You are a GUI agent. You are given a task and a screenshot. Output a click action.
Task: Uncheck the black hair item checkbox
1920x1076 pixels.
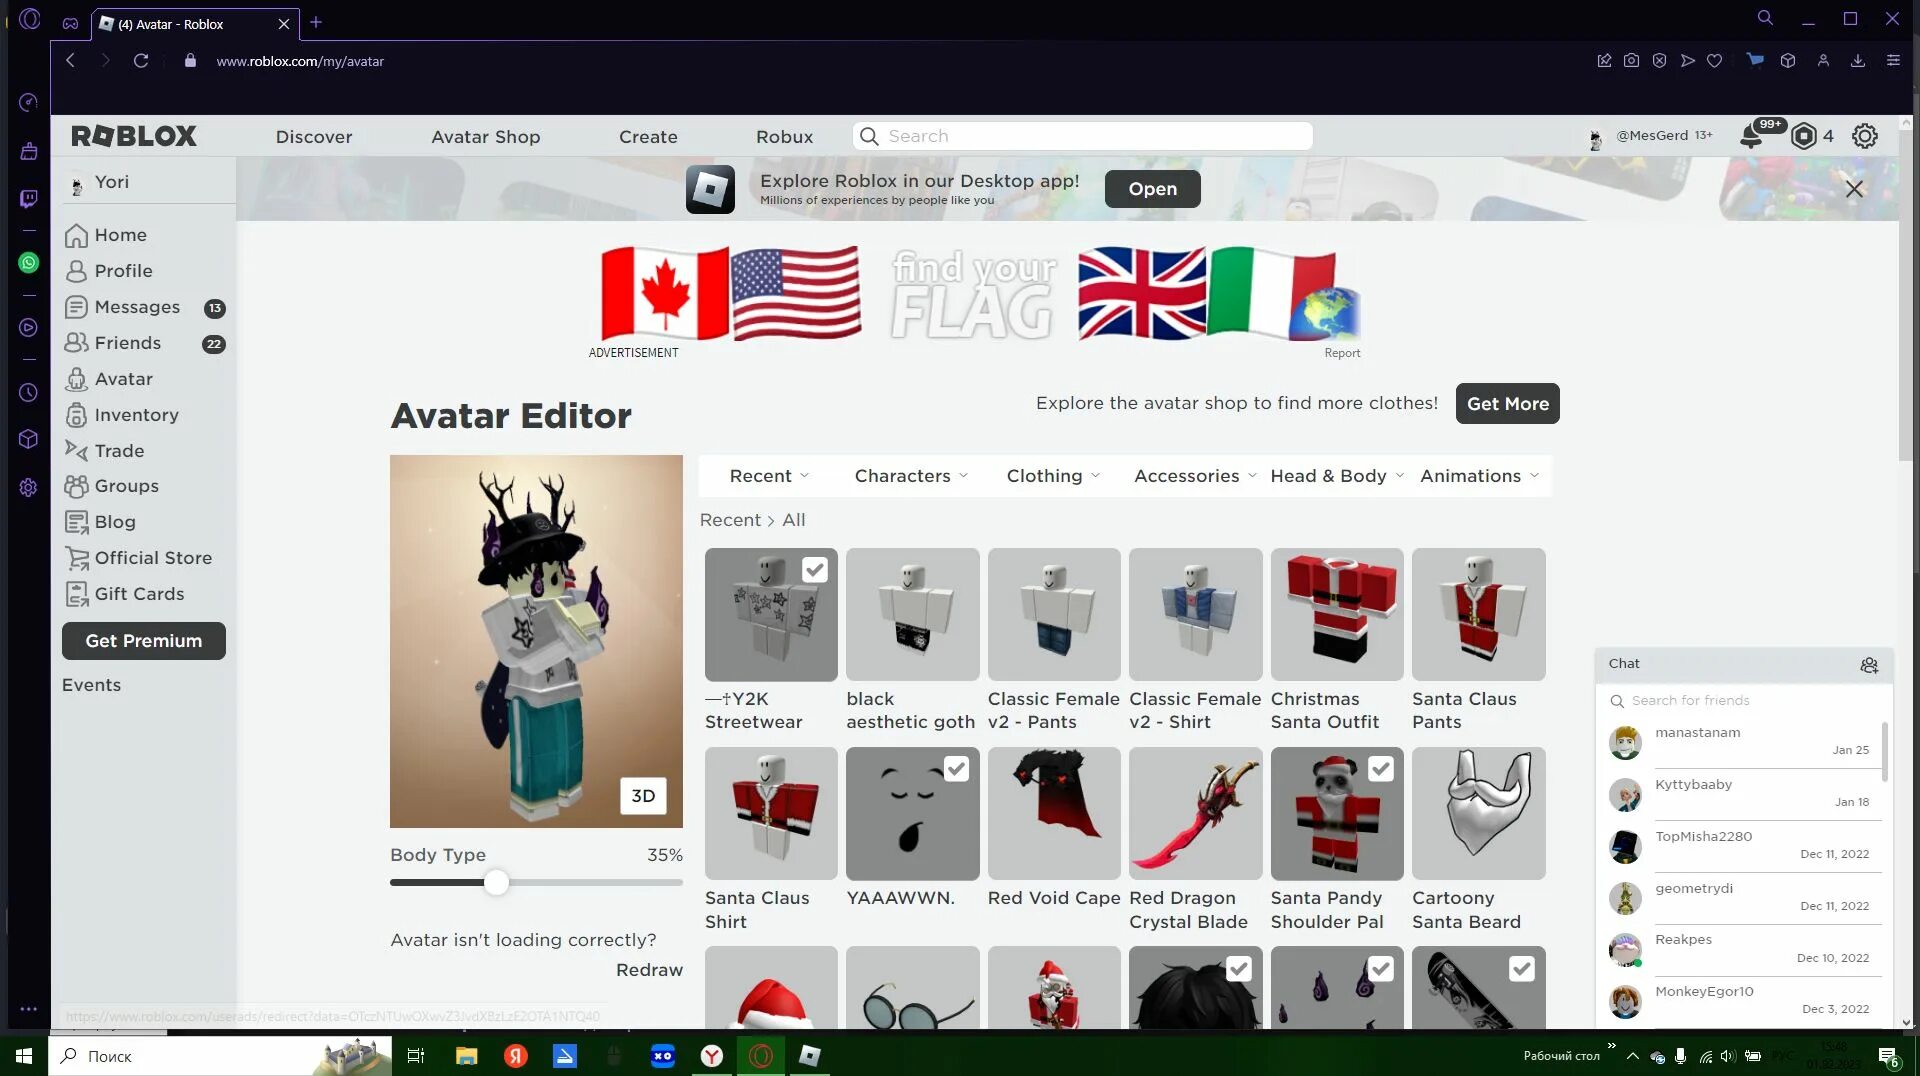1239,969
